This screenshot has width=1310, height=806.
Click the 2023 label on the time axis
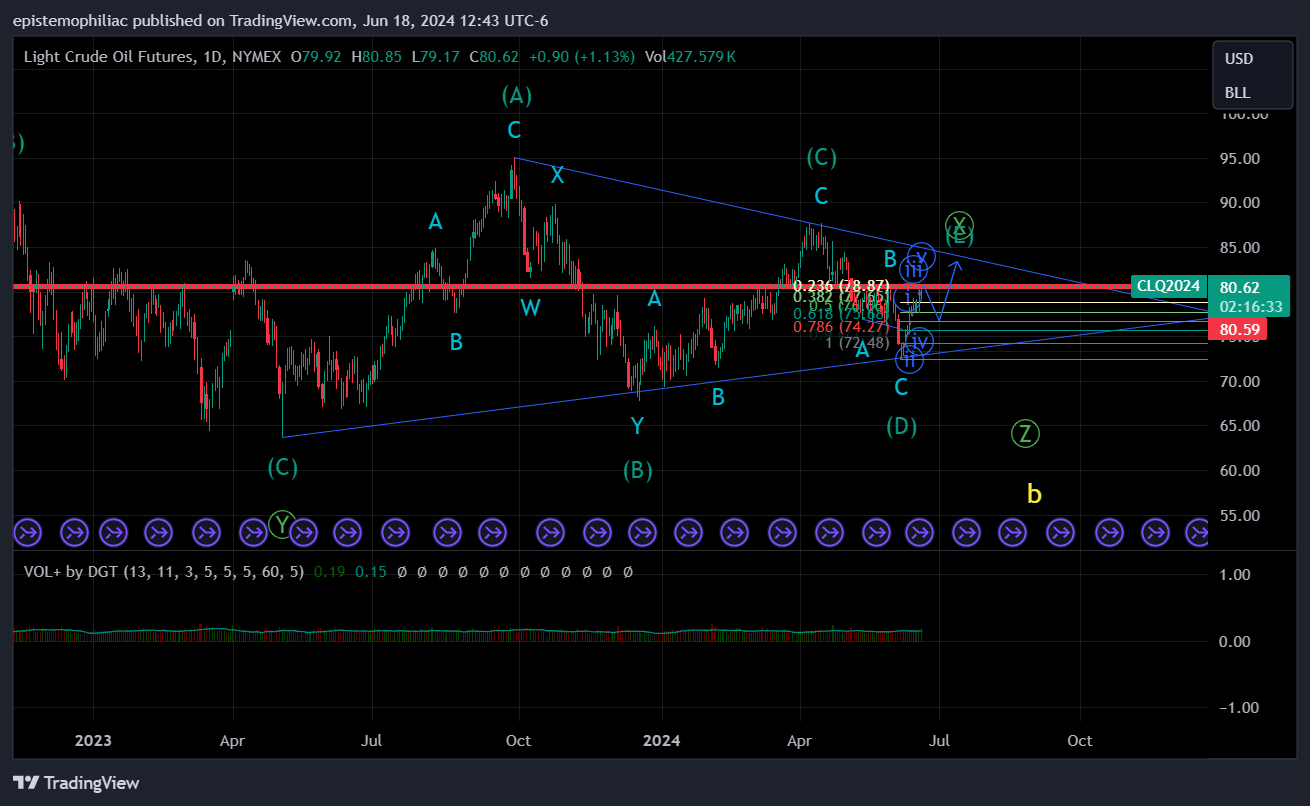pos(92,741)
